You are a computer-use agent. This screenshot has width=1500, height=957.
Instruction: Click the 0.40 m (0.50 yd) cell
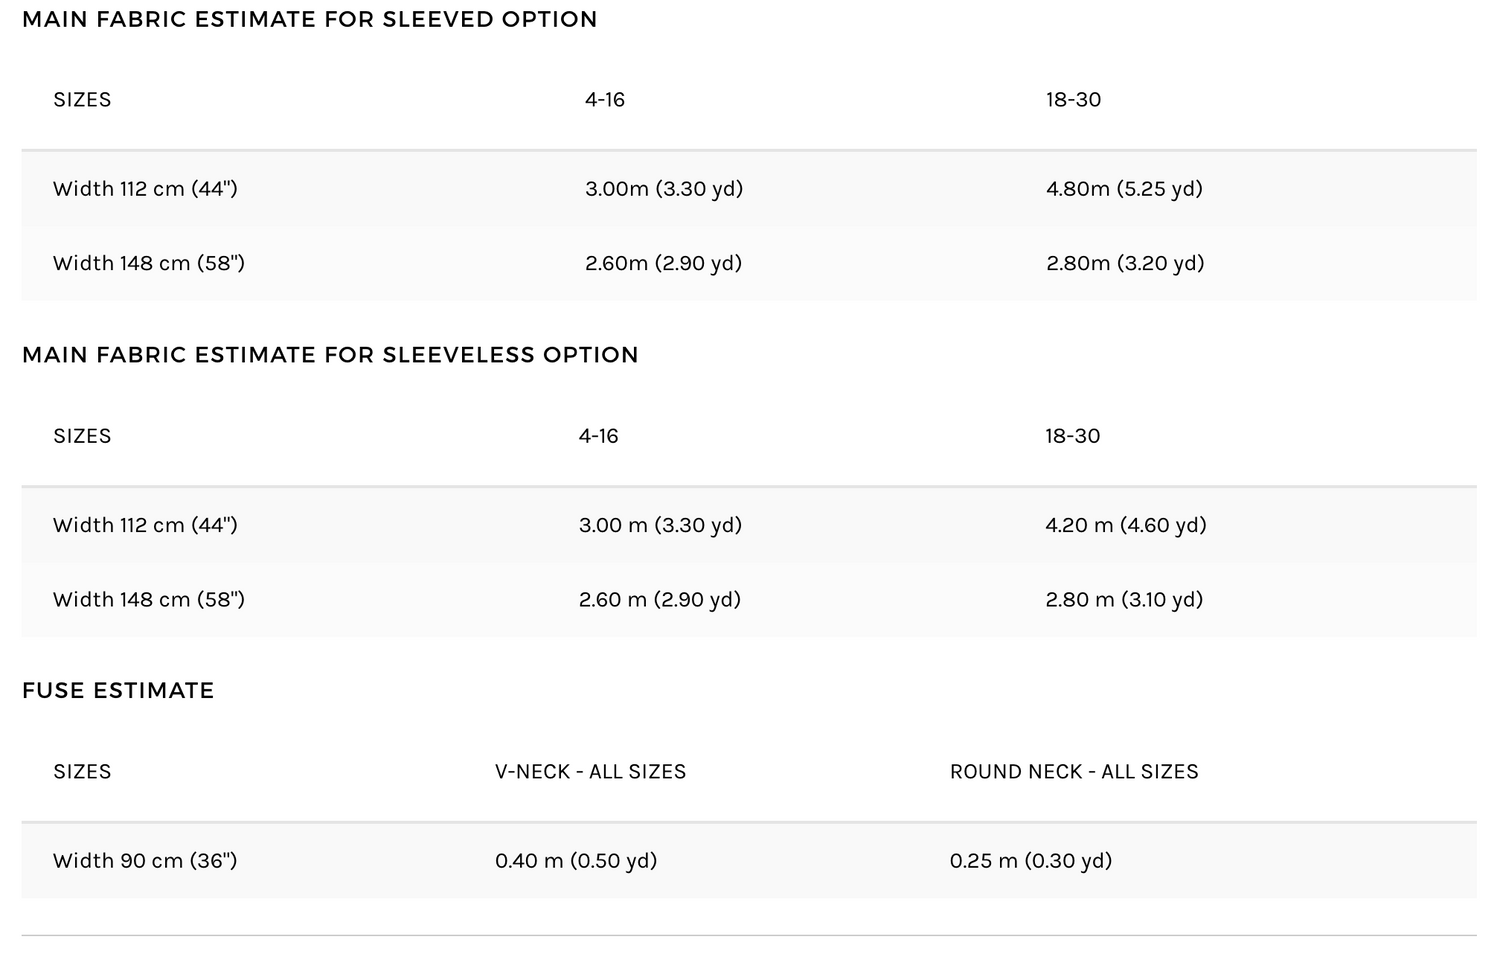pos(576,861)
